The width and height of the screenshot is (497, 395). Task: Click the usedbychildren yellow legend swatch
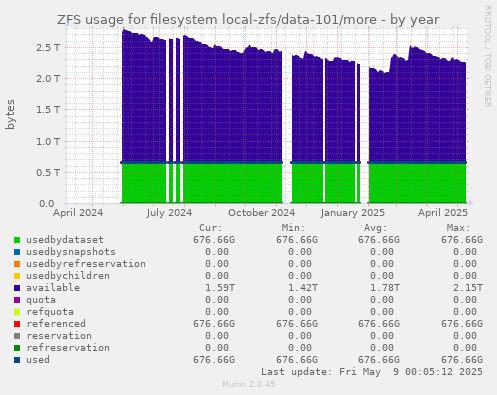[x=17, y=276]
